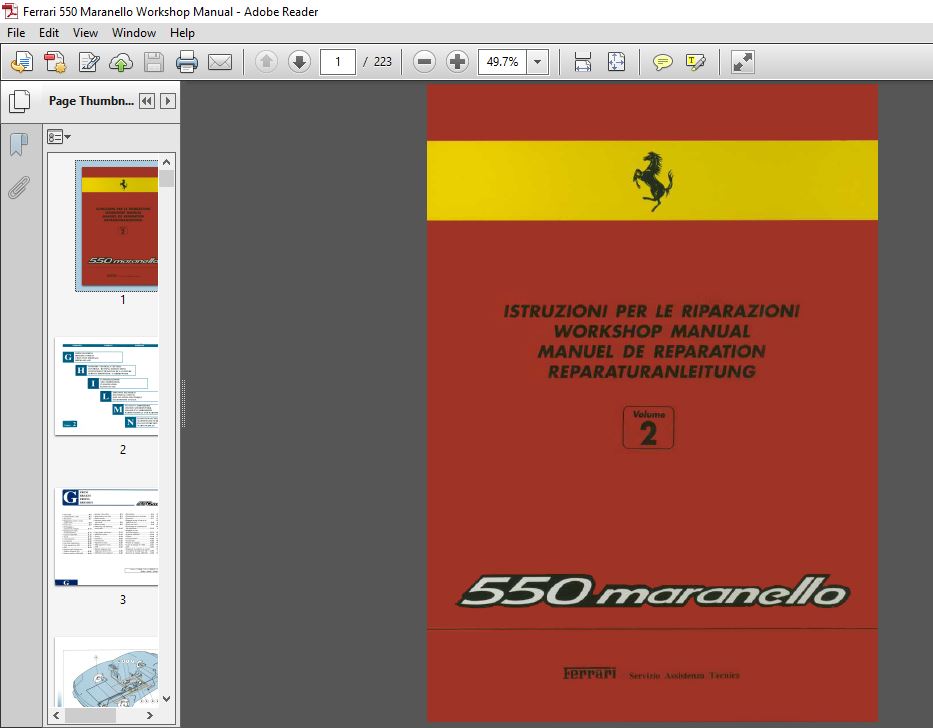
Task: Click the thumbnails scroll up arrow
Action: click(x=167, y=163)
